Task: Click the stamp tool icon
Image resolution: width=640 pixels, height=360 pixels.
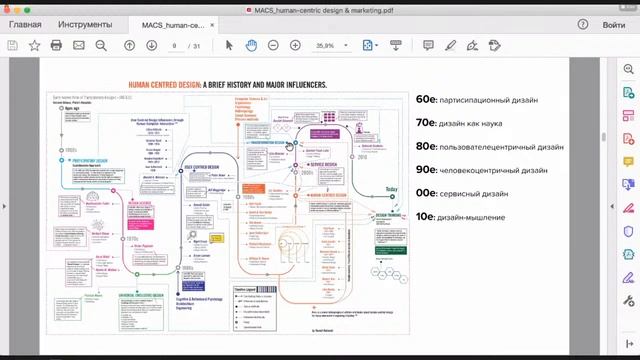Action: 494,45
